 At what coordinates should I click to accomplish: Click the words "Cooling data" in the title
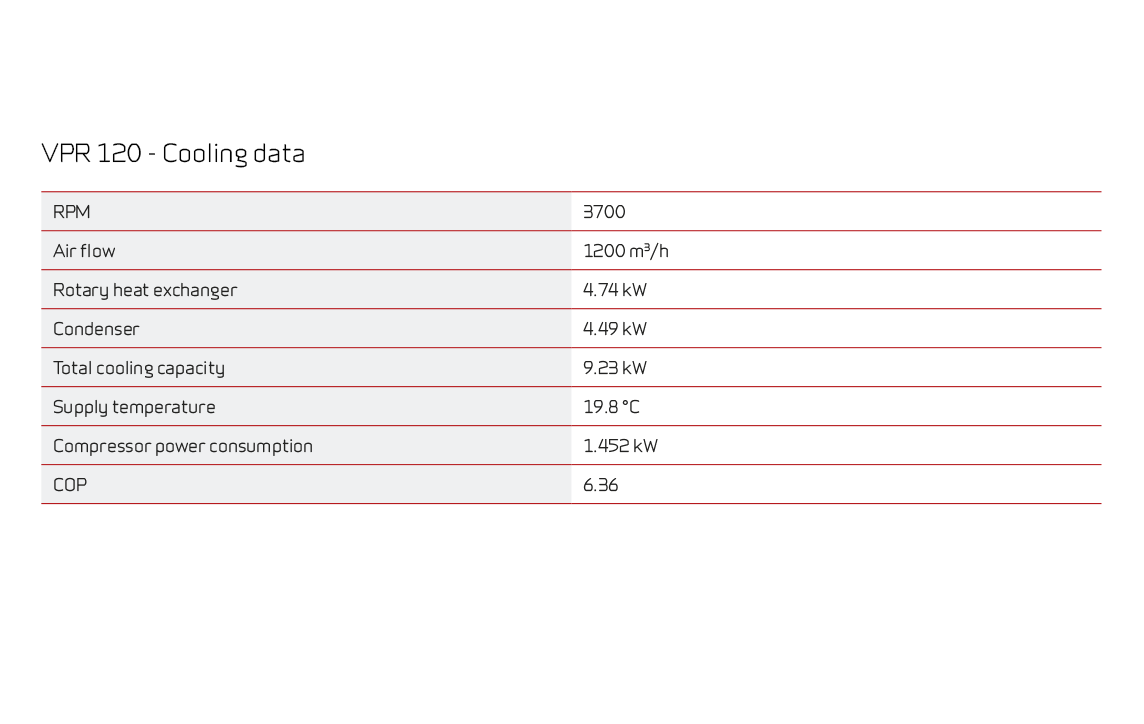(x=233, y=154)
